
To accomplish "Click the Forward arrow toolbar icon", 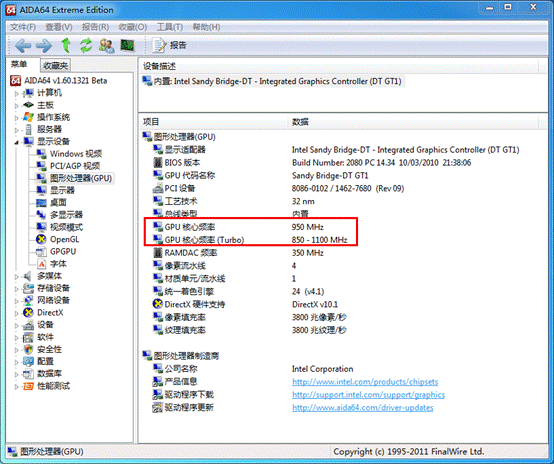I will click(x=44, y=46).
